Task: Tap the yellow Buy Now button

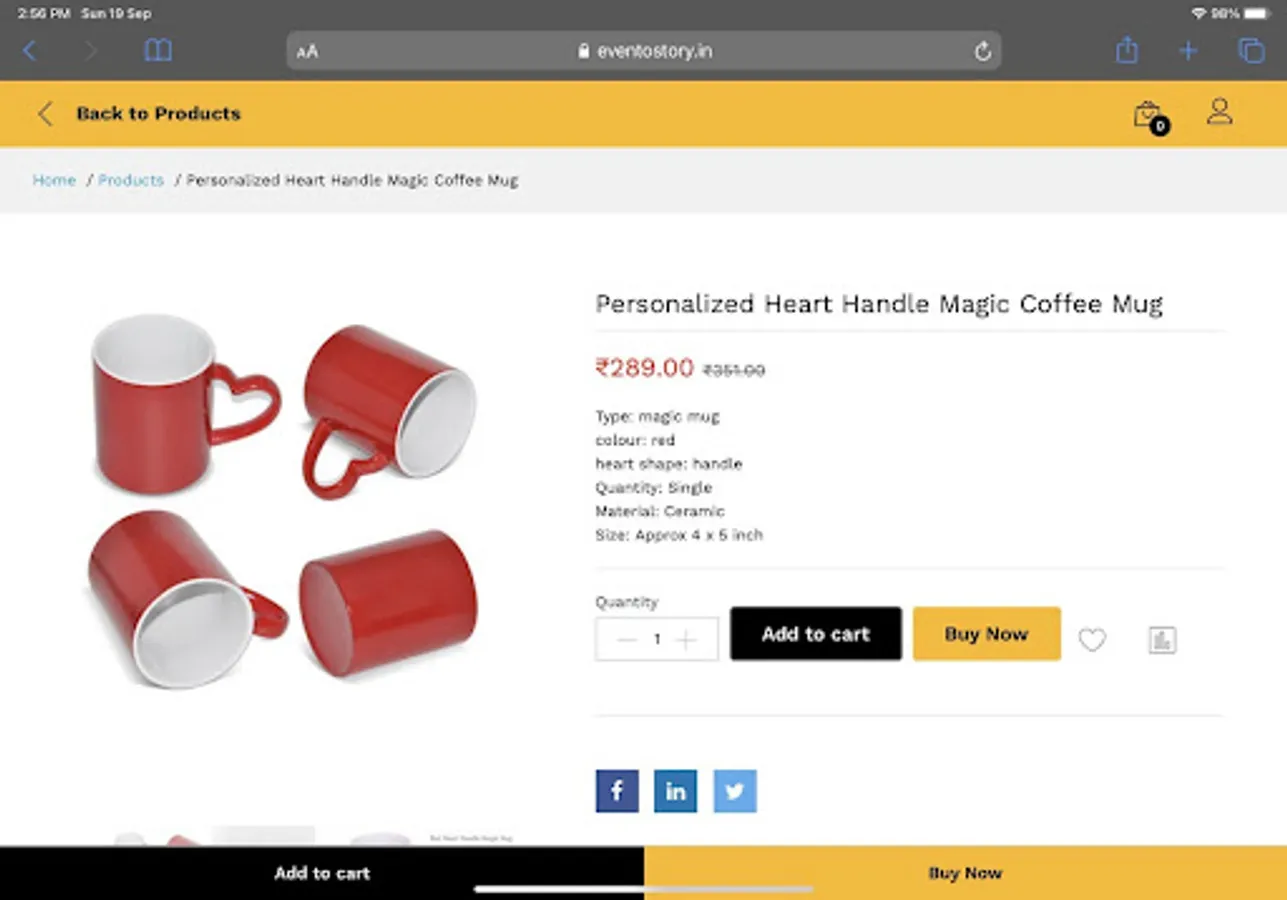Action: 986,633
